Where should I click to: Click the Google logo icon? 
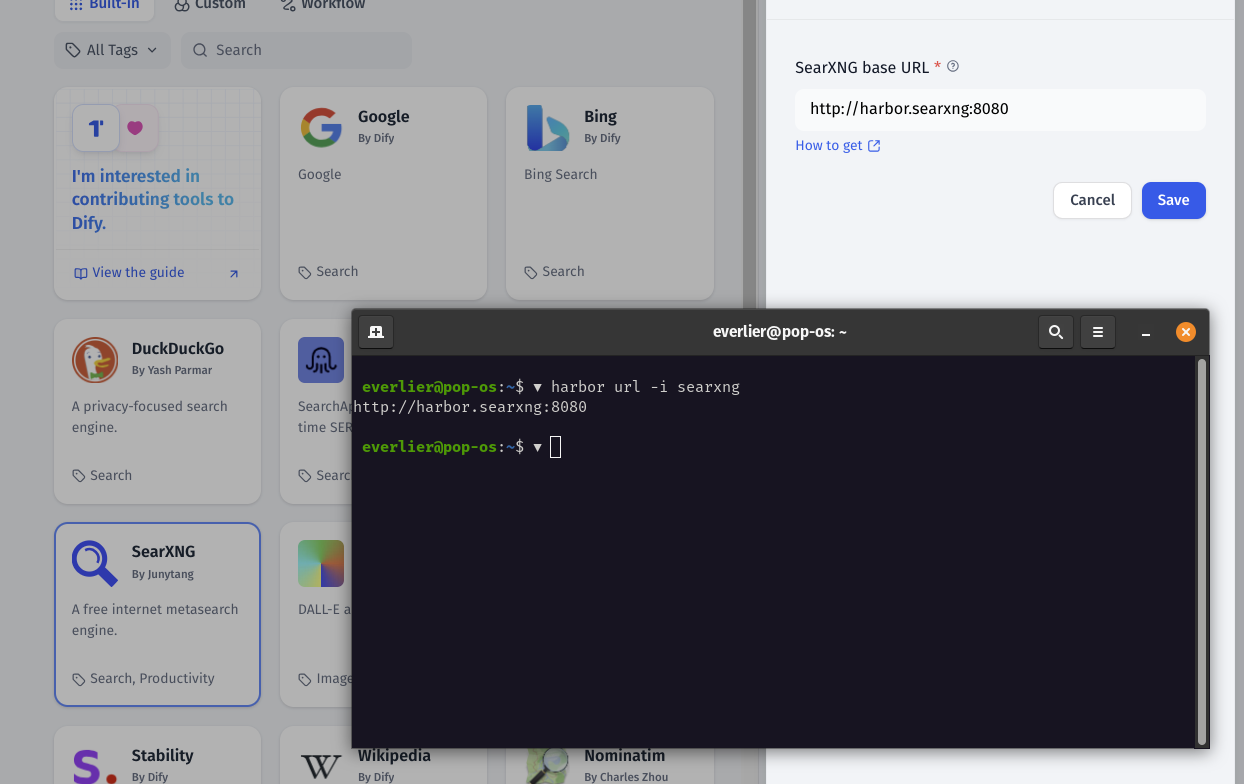click(x=321, y=127)
